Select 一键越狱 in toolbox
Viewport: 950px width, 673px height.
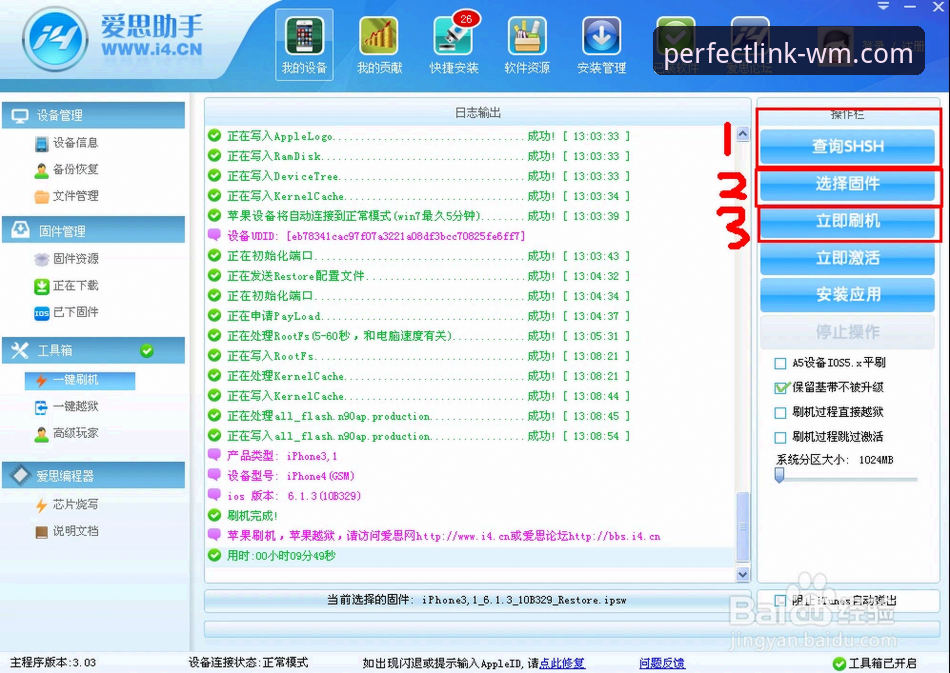(x=67, y=407)
